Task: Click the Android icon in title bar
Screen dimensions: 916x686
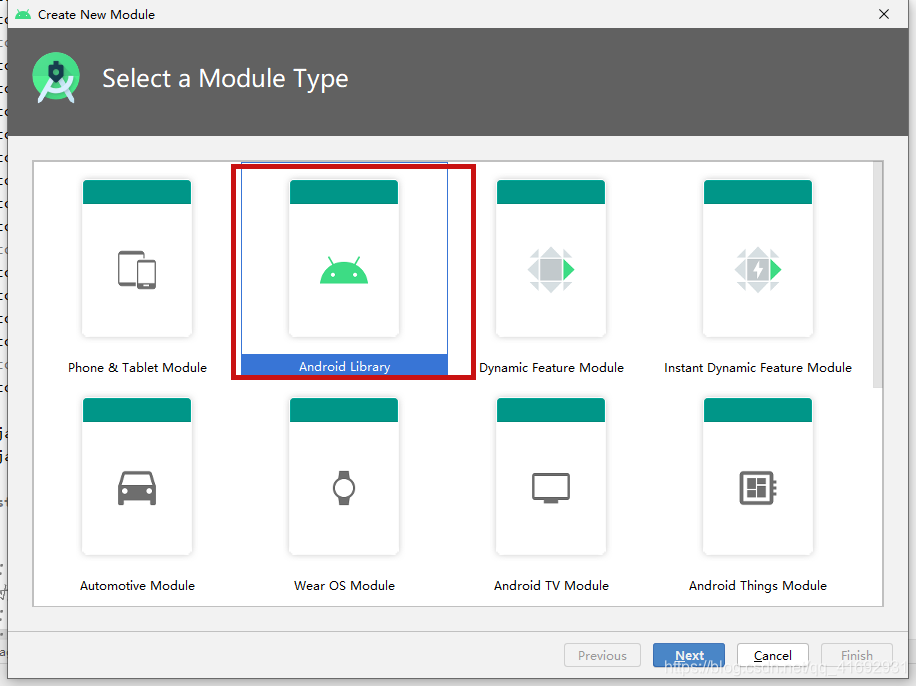Action: 23,15
